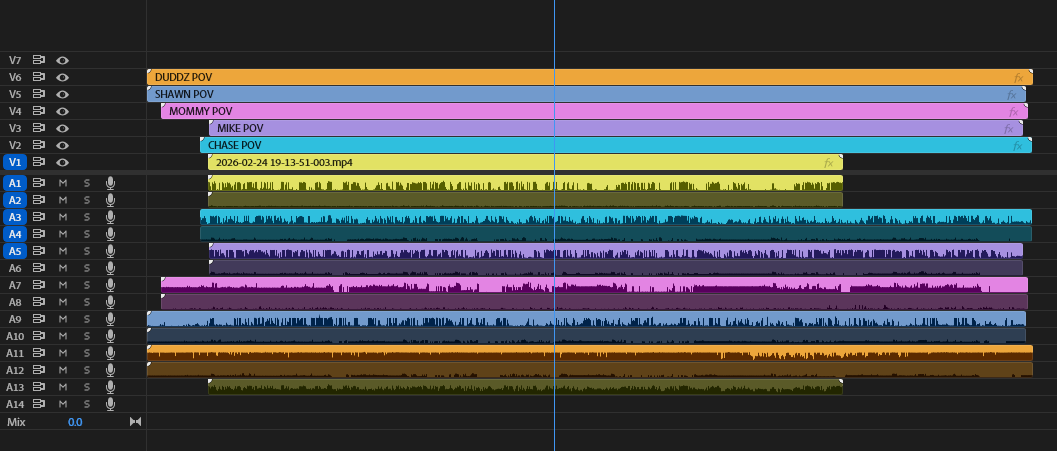Viewport: 1057px width, 451px height.
Task: Click the fx badge on the mp4 clip
Action: coord(828,163)
